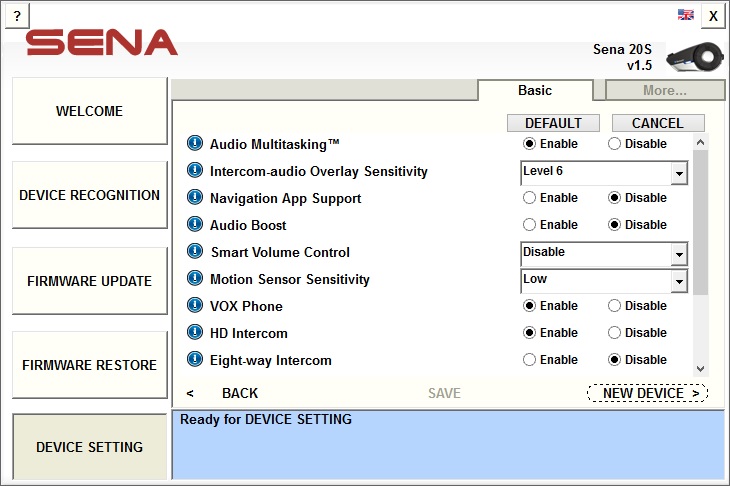
Task: Go to the WELCOME section
Action: coord(89,111)
